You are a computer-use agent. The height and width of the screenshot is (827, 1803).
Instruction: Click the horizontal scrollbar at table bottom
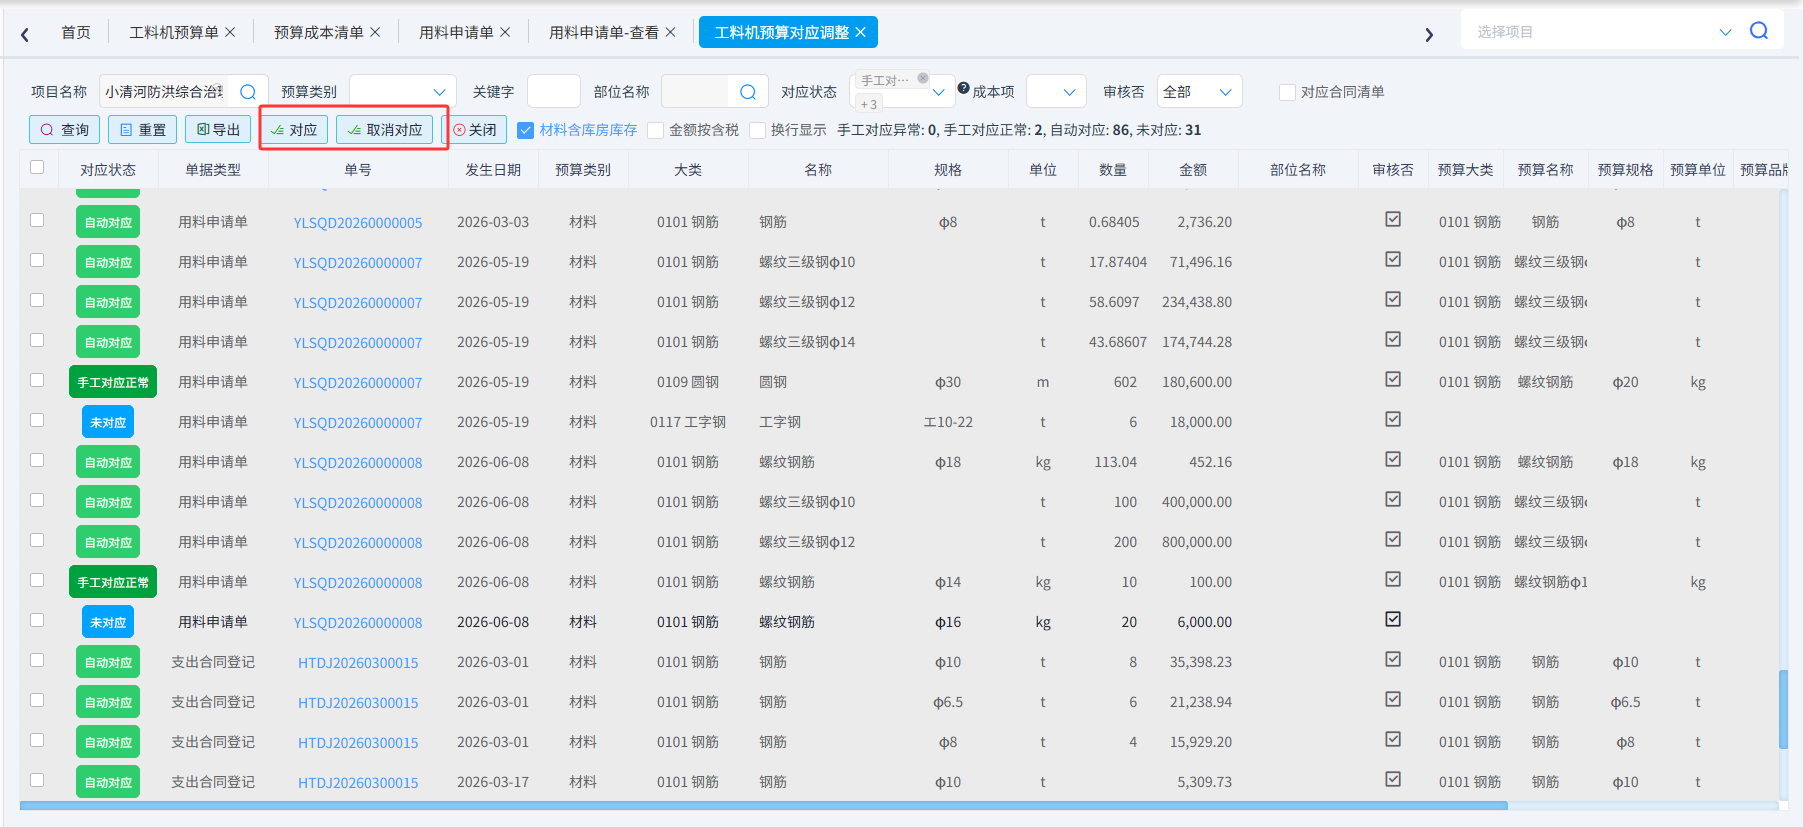pyautogui.click(x=763, y=805)
